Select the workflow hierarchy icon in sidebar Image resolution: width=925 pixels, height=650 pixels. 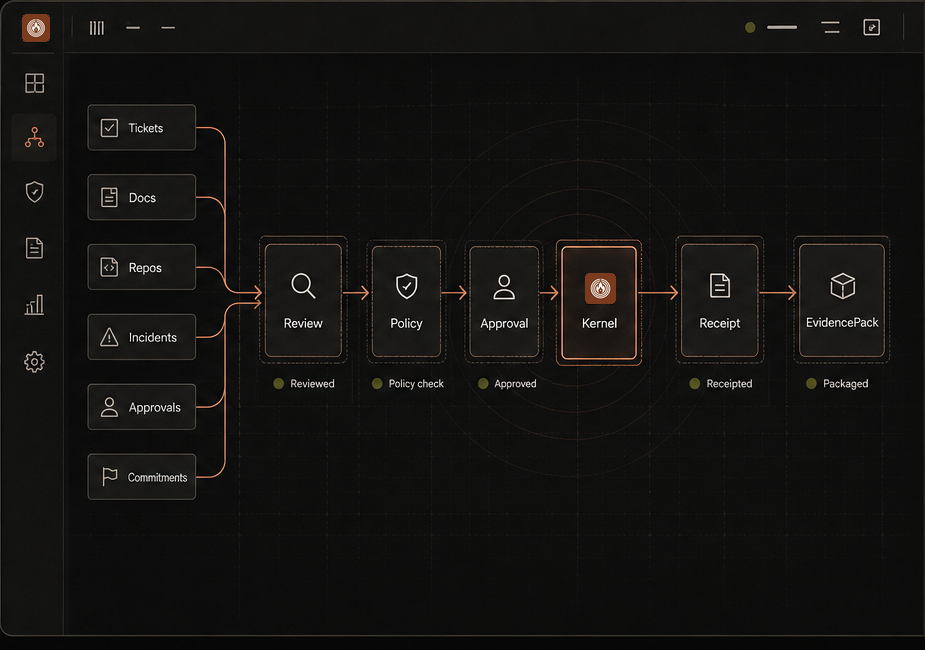[34, 137]
